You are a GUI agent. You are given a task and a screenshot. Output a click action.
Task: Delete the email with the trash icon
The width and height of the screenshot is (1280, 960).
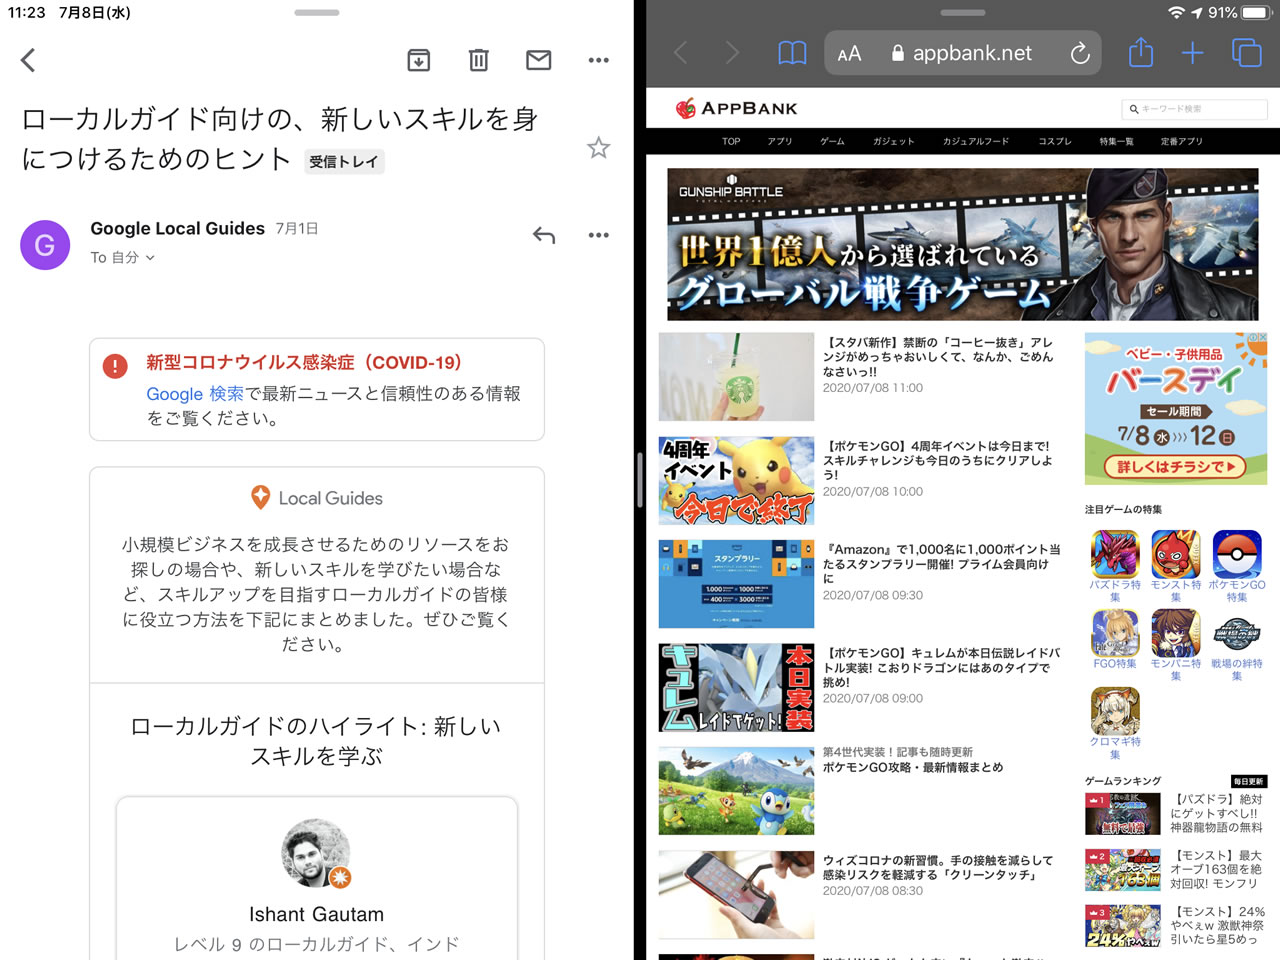[479, 60]
